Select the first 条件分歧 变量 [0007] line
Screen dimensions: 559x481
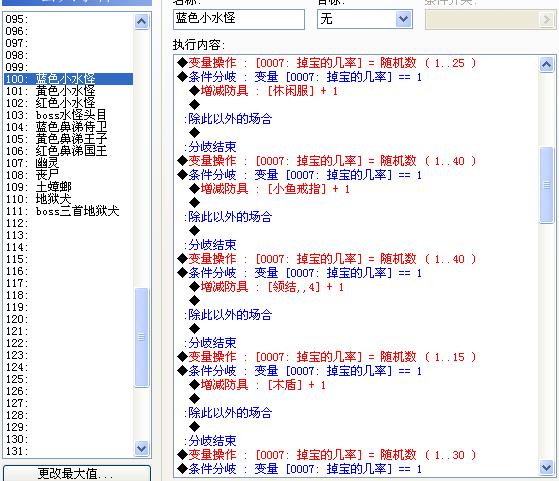tap(299, 77)
